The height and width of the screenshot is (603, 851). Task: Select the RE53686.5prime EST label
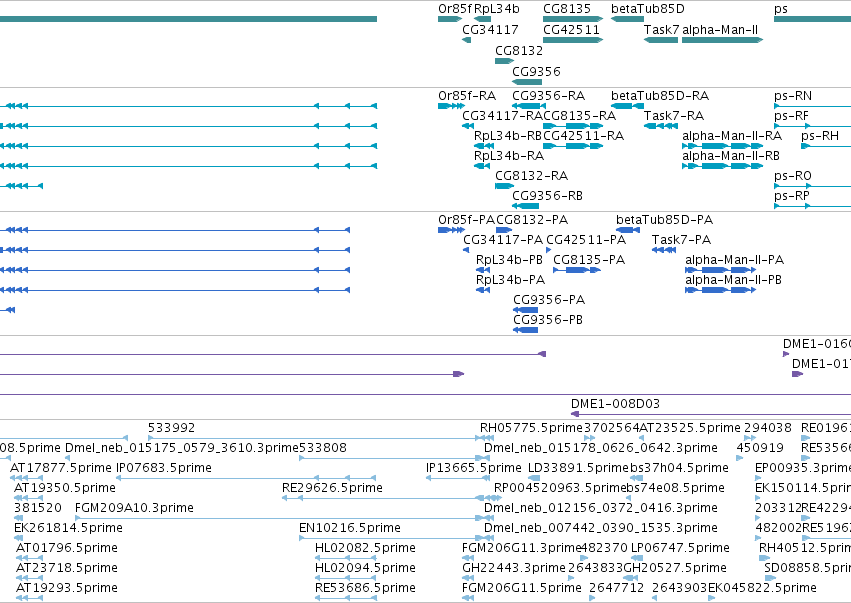[x=365, y=588]
